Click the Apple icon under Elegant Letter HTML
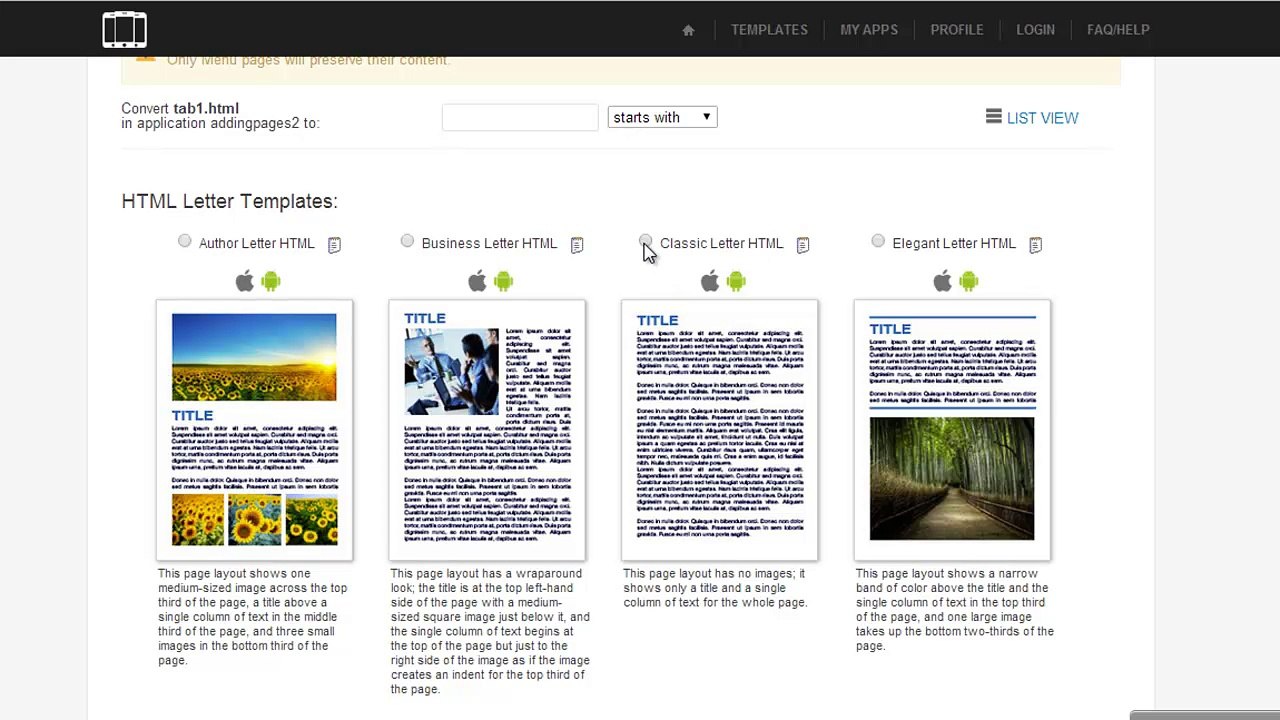 click(x=942, y=281)
